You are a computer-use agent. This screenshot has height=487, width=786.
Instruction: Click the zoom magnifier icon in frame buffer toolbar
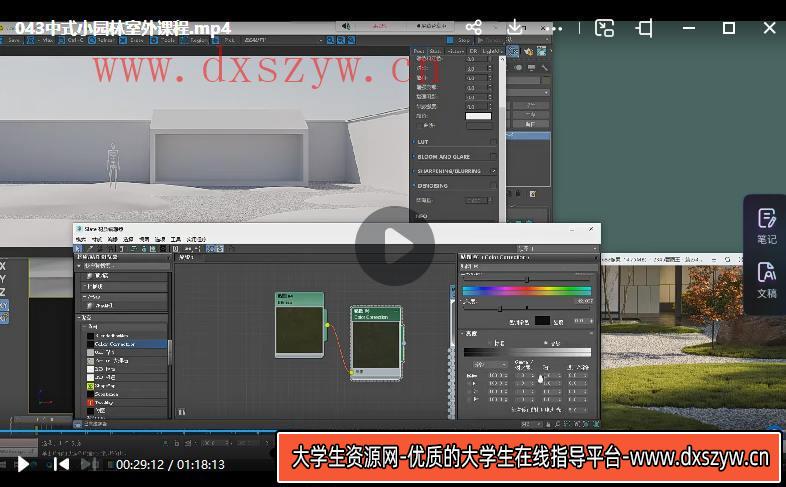pyautogui.click(x=331, y=40)
